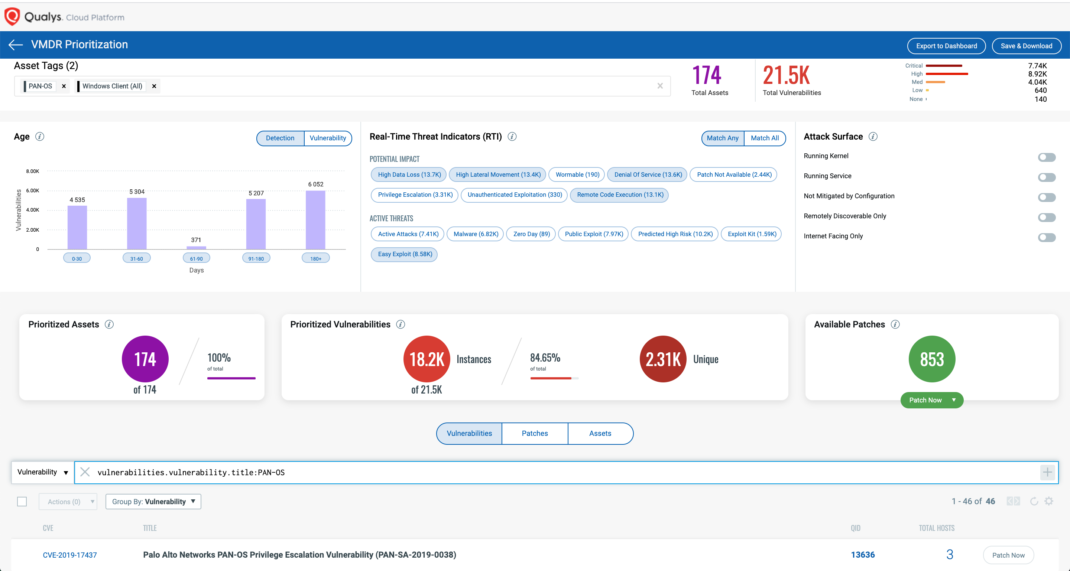Viewport: 1070px width, 571px height.
Task: Open info icon beside Prioritized Vulnerabilities
Action: (x=401, y=325)
